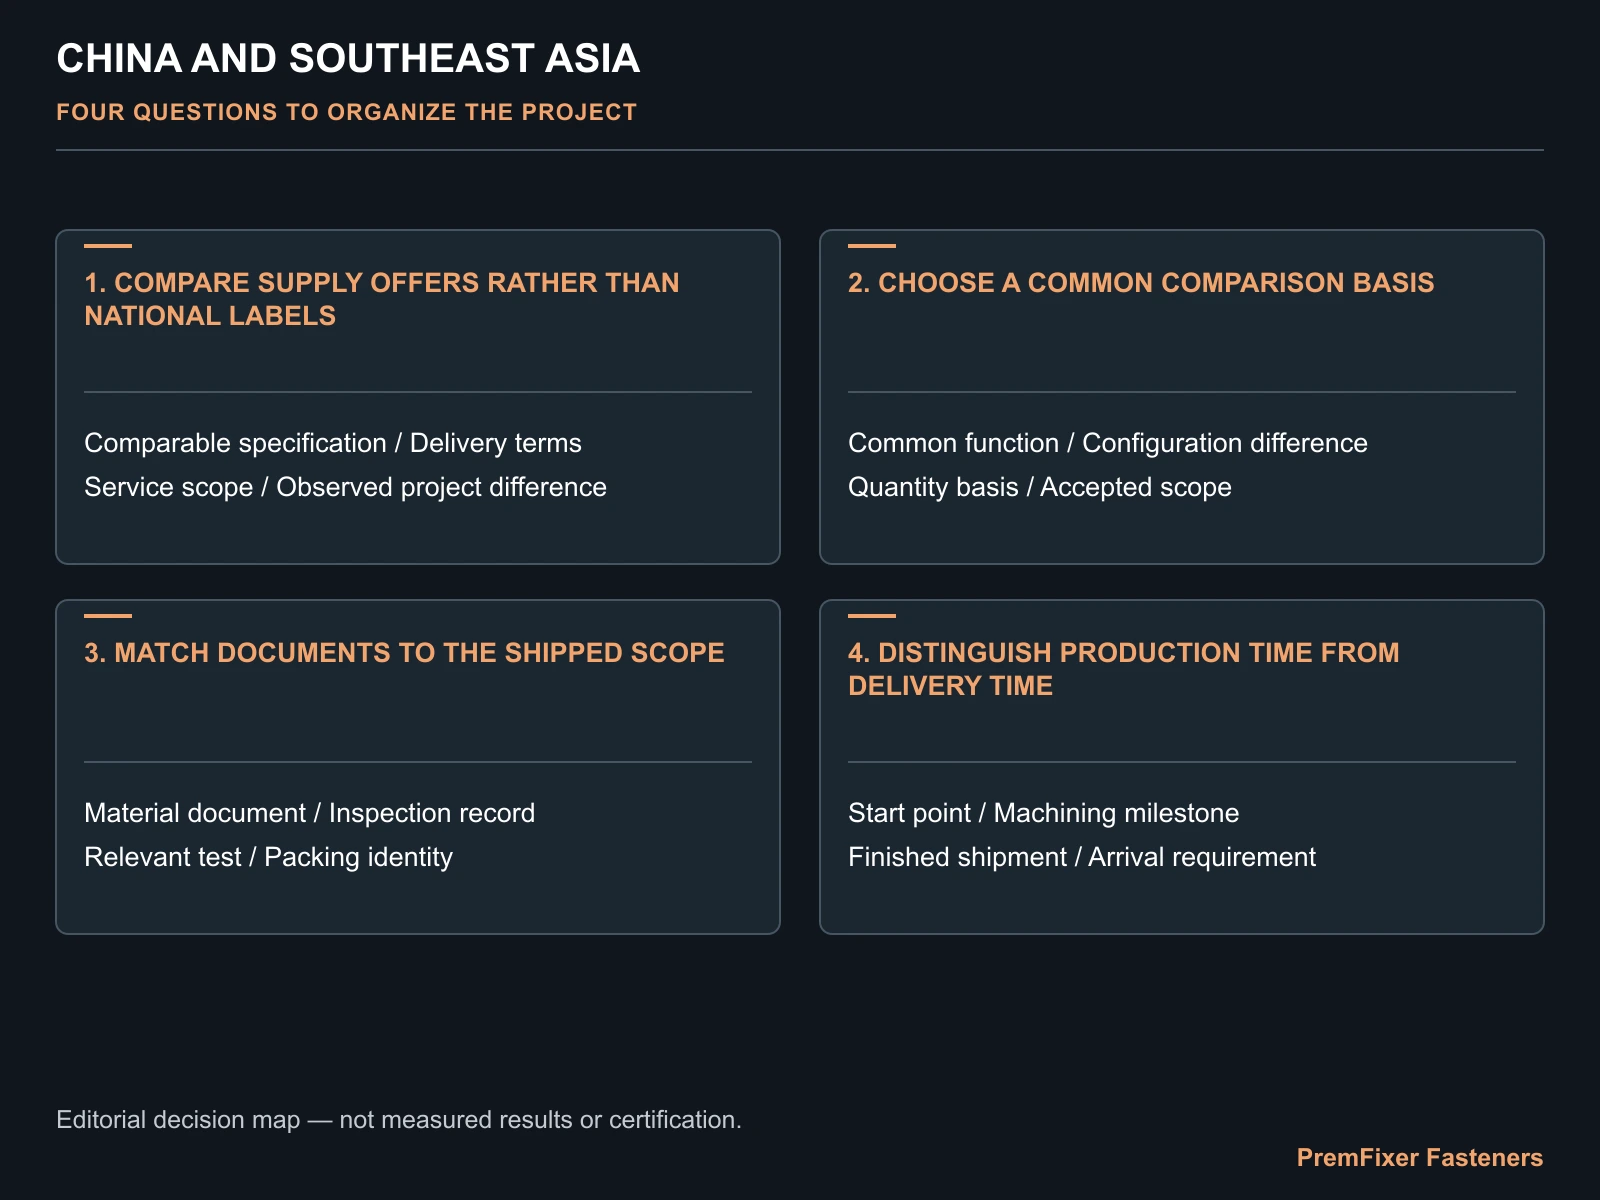Click heading '3. MATCH DOCUMENTS TO THE SHIPPED SCOPE'
This screenshot has height=1200, width=1600.
(404, 653)
